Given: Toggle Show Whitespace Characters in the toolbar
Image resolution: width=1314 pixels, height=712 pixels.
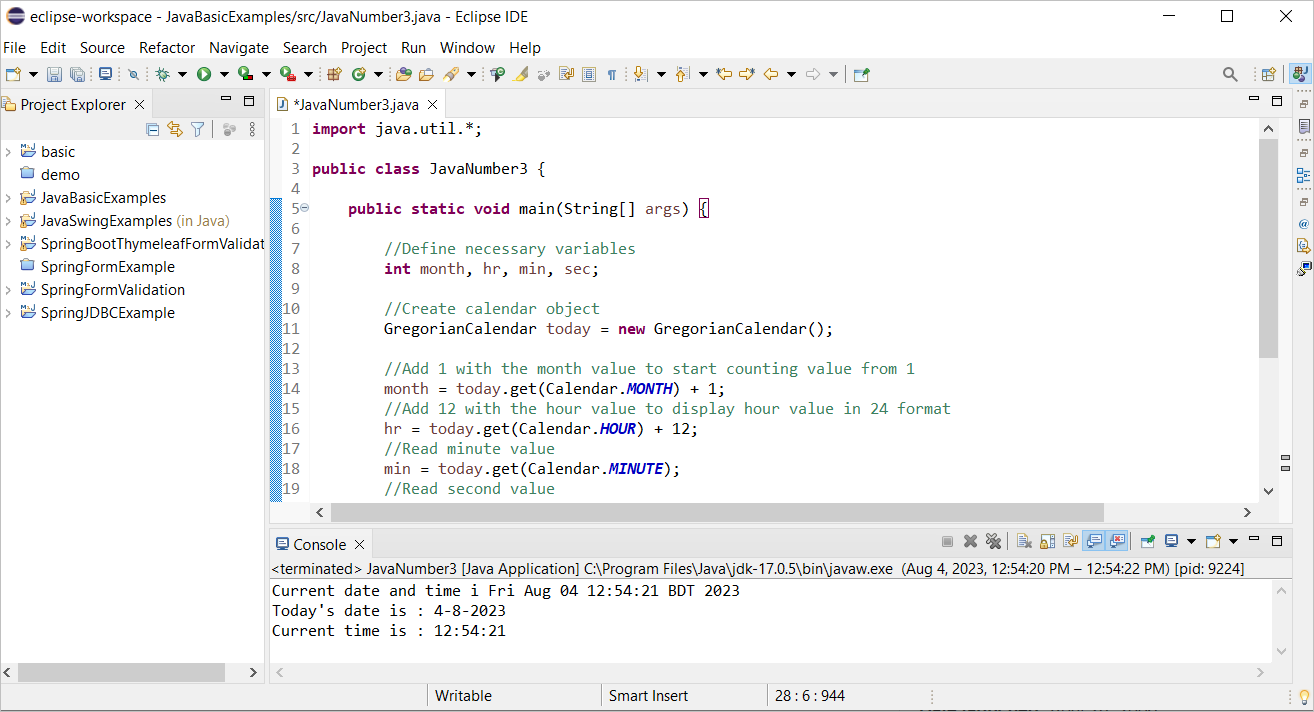Looking at the screenshot, I should click(x=611, y=74).
